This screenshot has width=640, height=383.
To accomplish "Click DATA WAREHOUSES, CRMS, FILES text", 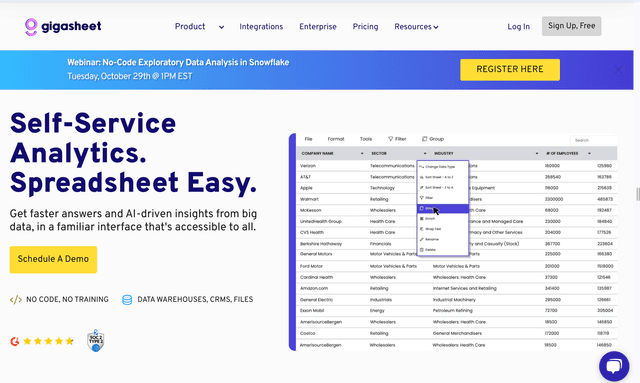I will click(195, 300).
